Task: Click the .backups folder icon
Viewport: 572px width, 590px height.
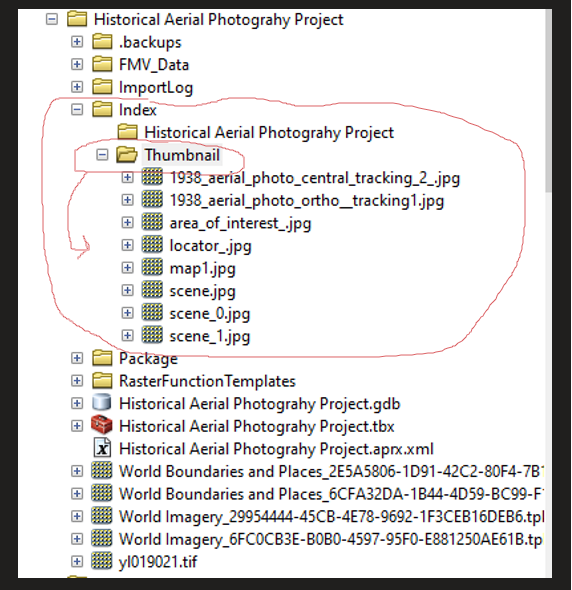Action: click(x=102, y=41)
